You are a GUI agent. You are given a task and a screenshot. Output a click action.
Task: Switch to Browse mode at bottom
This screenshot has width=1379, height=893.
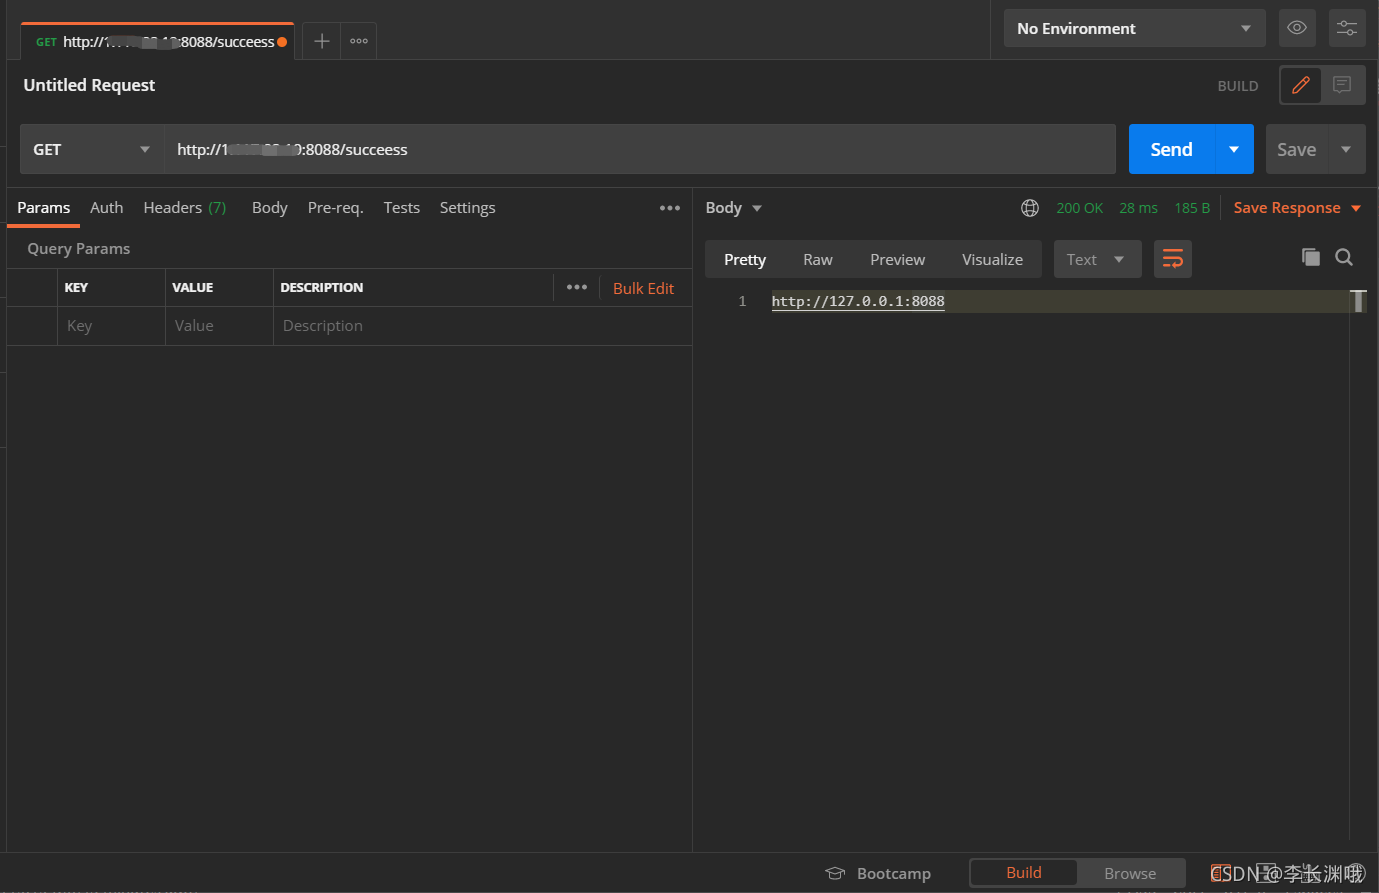coord(1130,873)
